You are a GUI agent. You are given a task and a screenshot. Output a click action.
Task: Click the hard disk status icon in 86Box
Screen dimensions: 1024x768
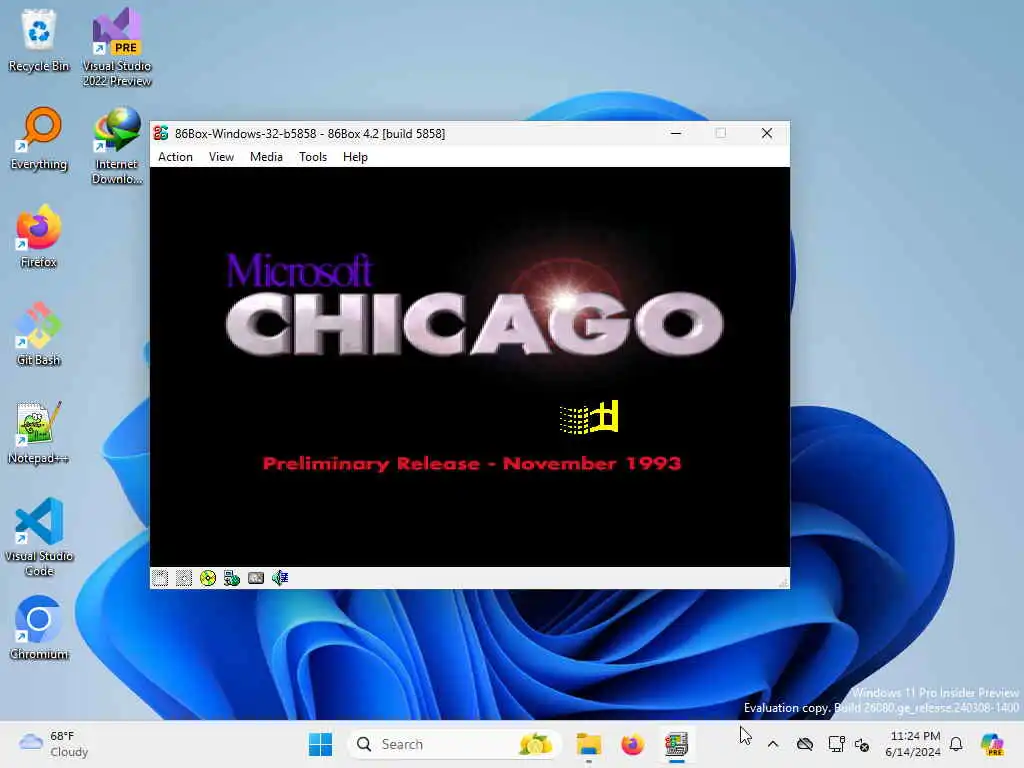256,578
